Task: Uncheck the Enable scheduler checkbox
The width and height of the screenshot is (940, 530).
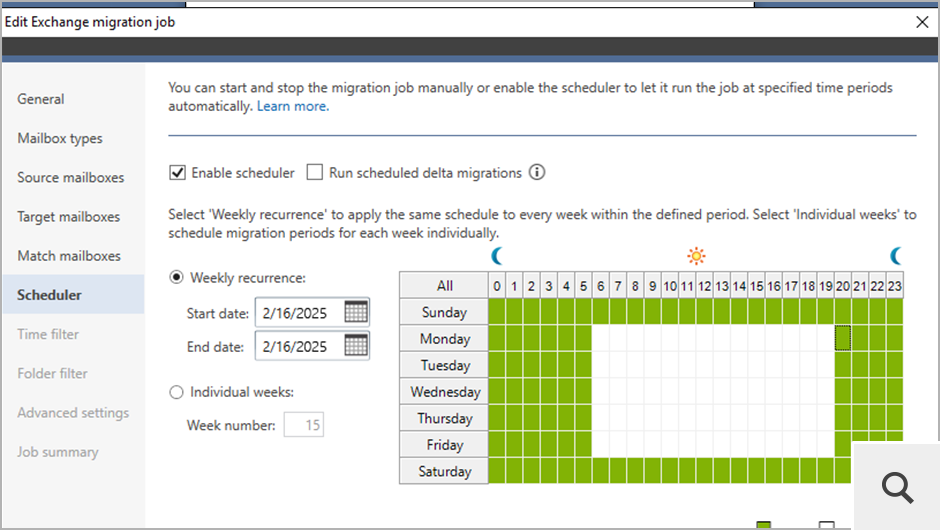Action: click(x=178, y=173)
